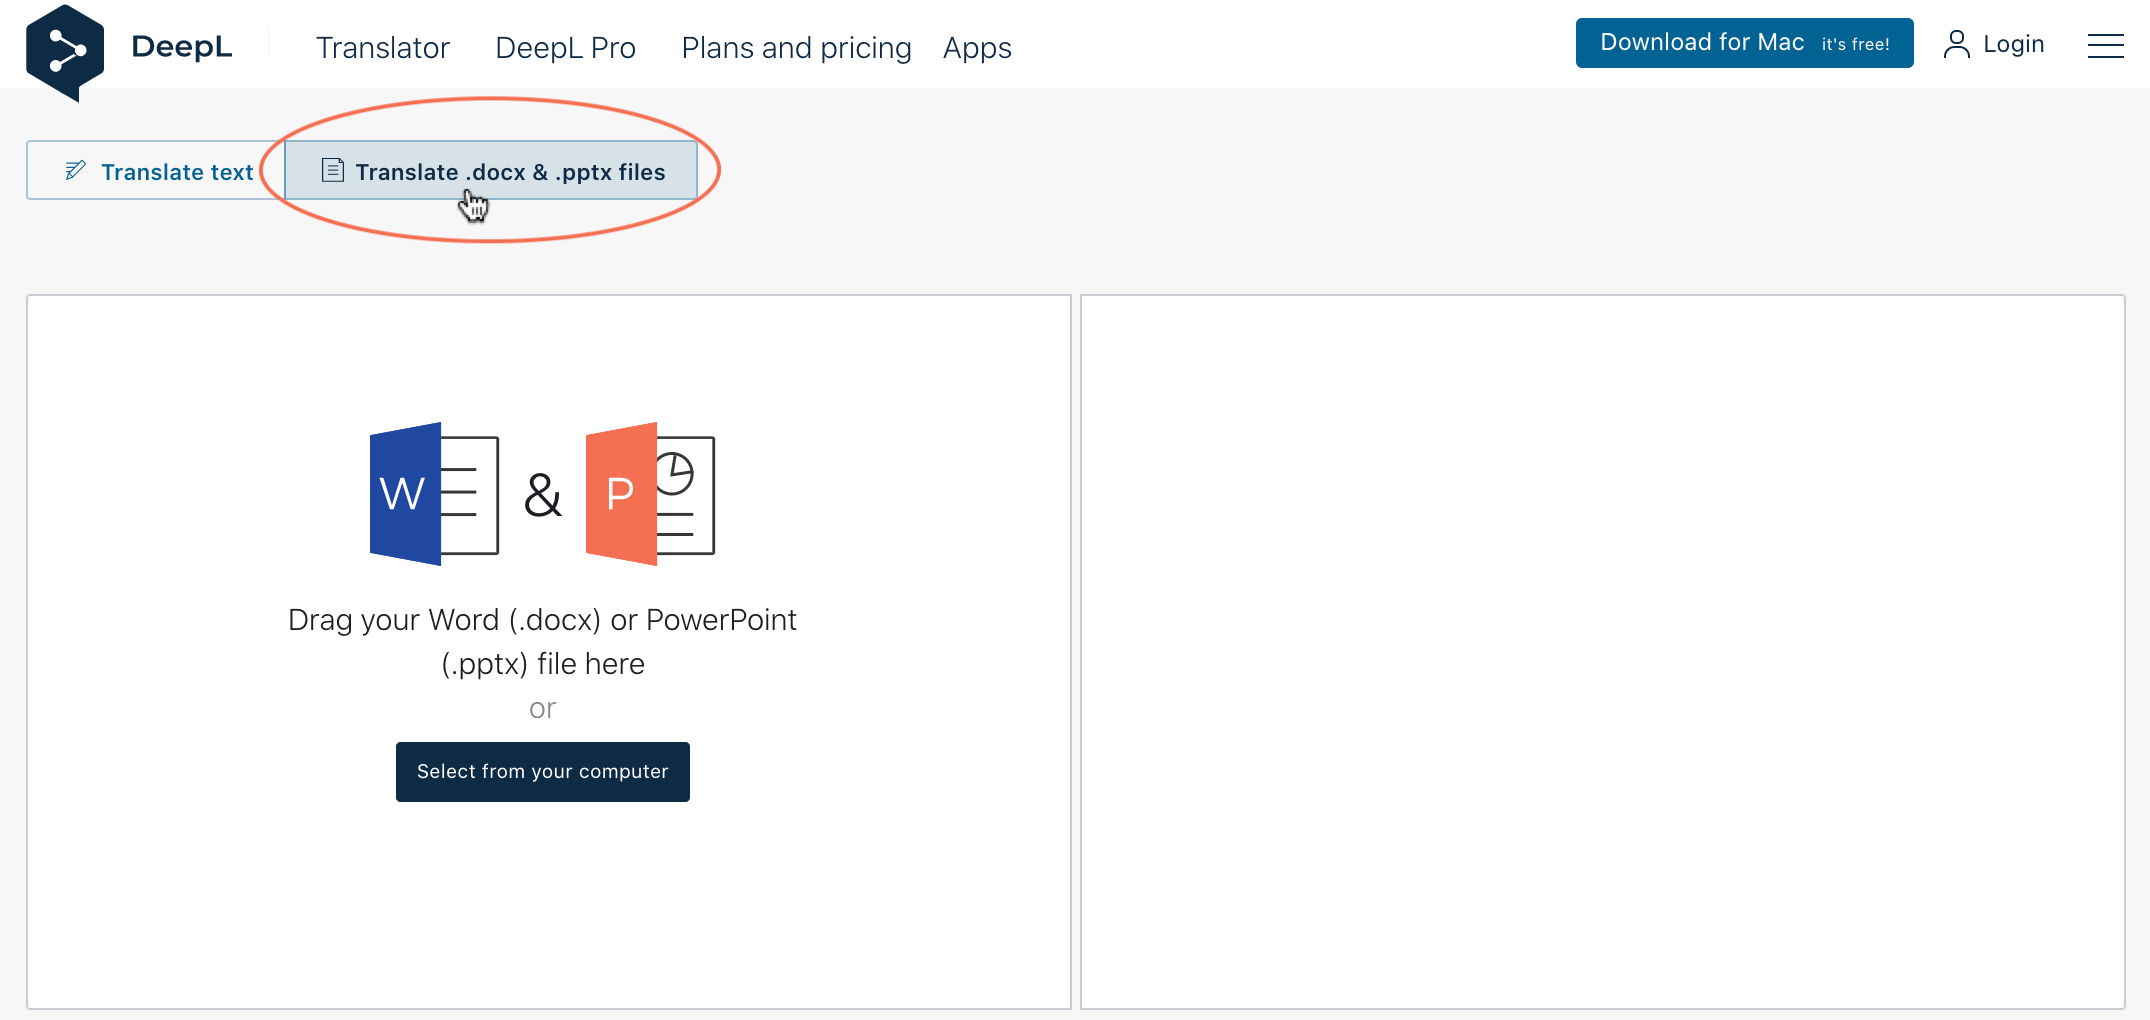Click the orange PowerPoint icon
This screenshot has height=1020, width=2150.
pos(650,494)
